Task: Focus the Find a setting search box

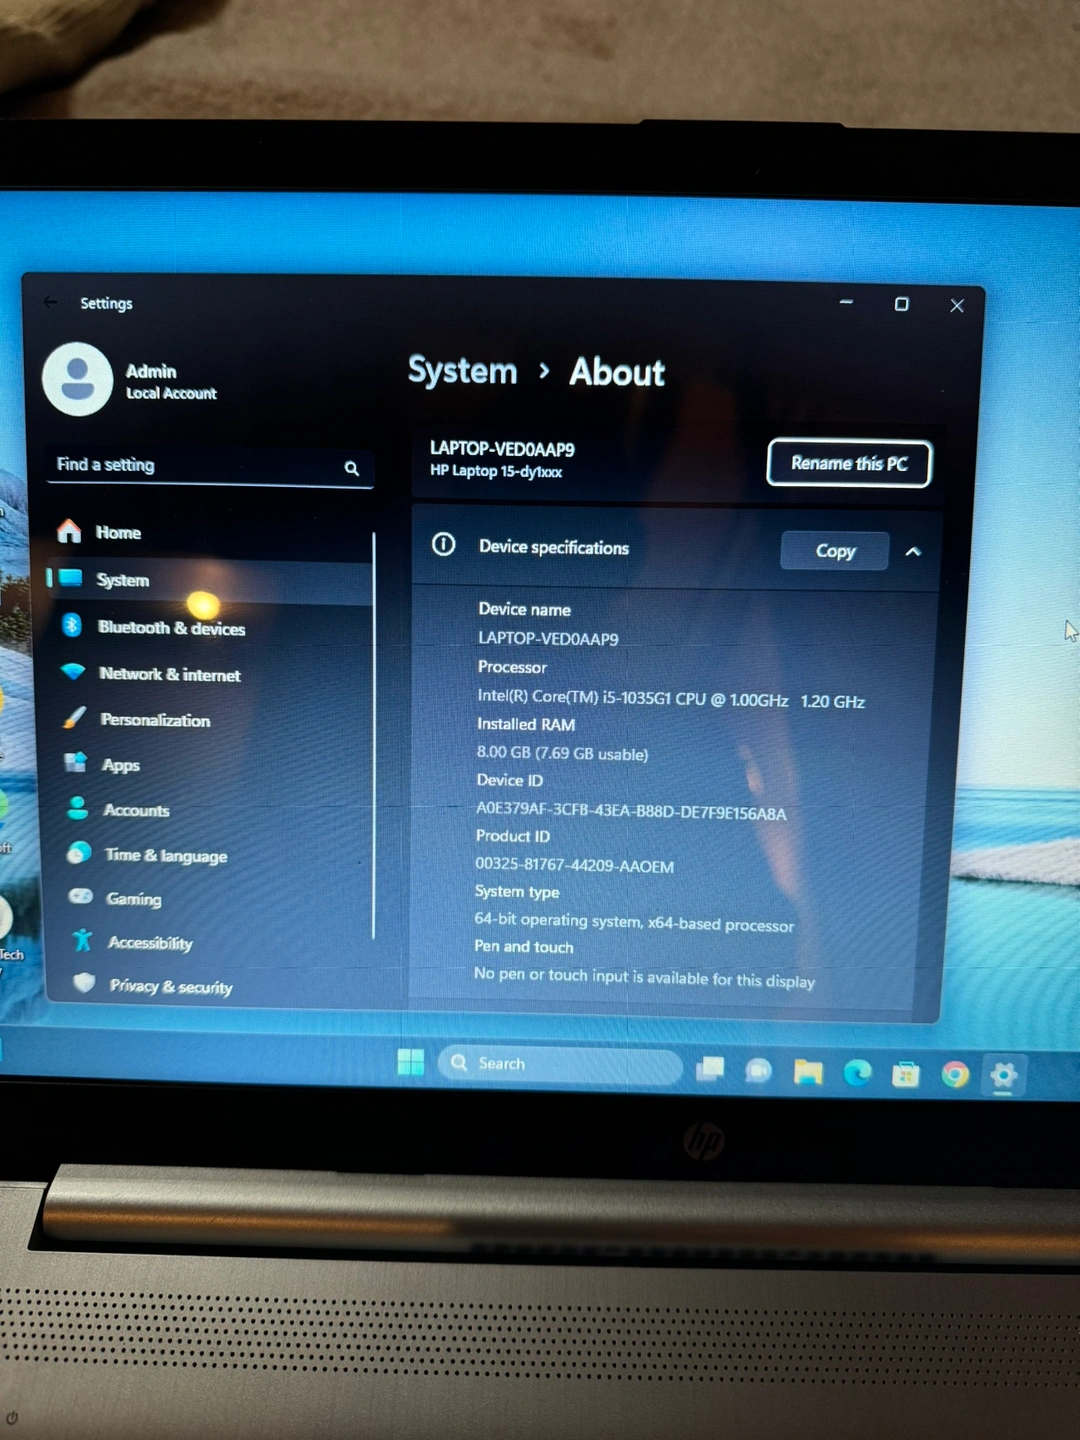Action: [210, 466]
